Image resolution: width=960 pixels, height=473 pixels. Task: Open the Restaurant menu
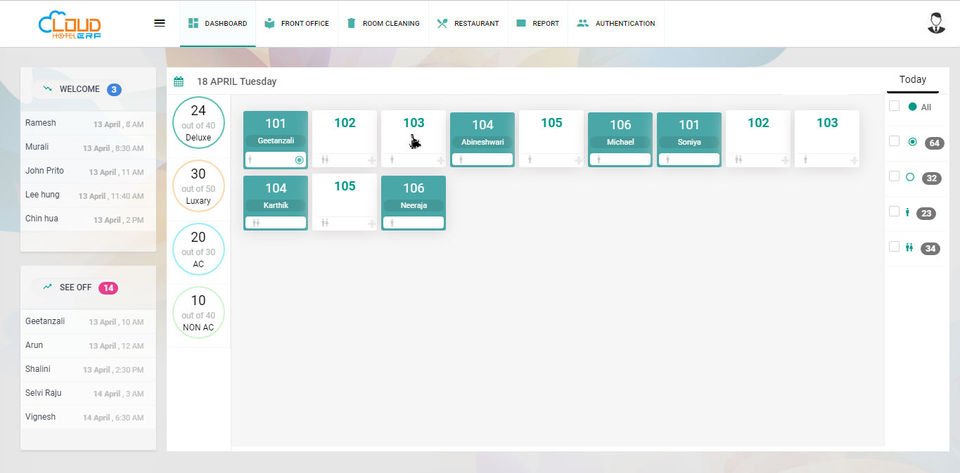pyautogui.click(x=468, y=23)
